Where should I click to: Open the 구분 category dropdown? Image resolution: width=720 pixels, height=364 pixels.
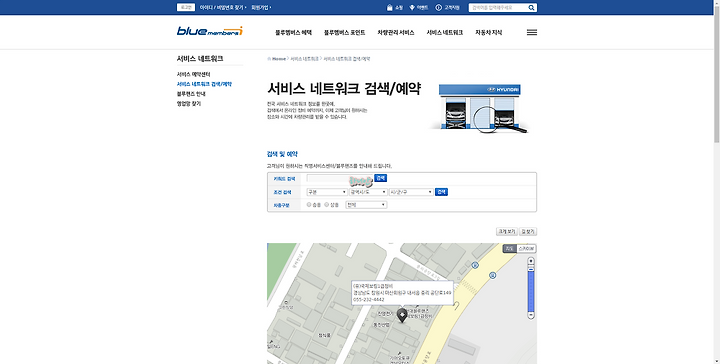pos(327,192)
